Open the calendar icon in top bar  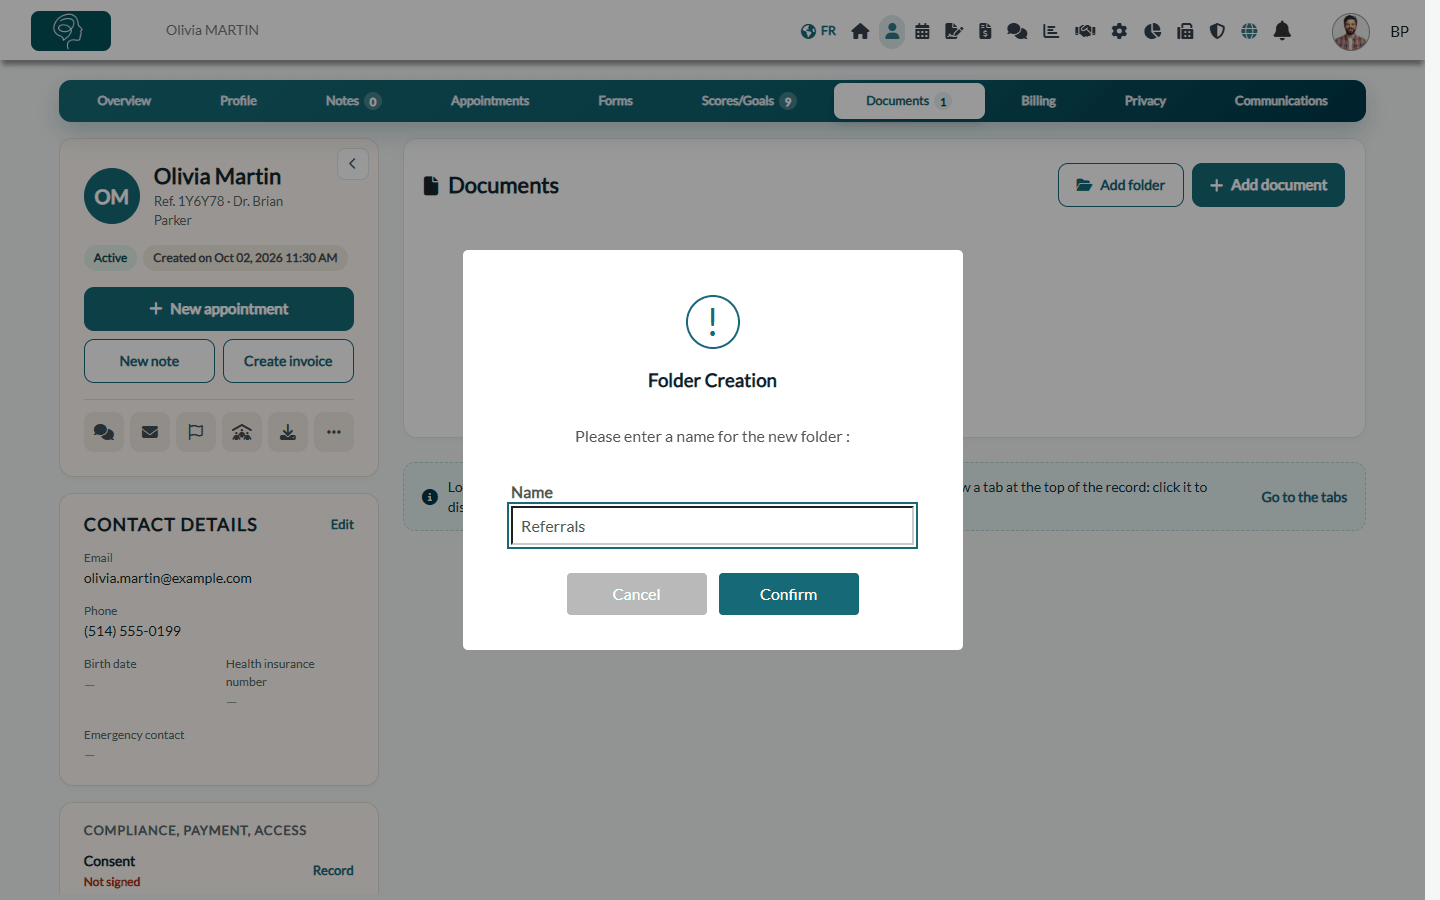tap(922, 31)
